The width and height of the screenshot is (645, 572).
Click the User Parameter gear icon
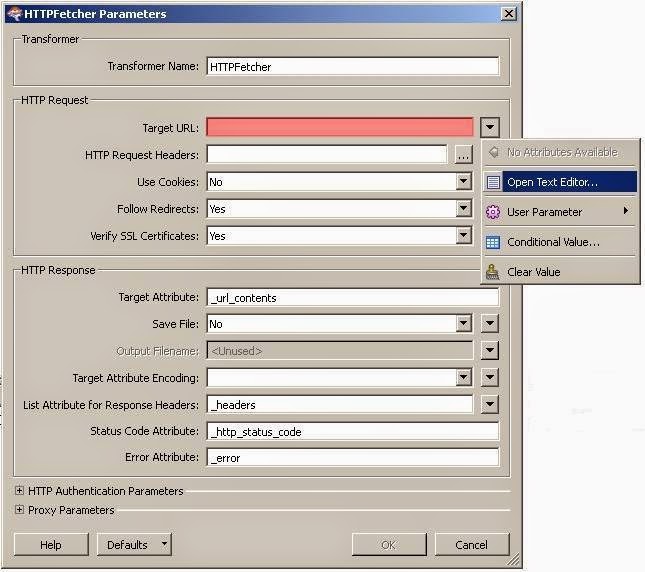click(493, 212)
